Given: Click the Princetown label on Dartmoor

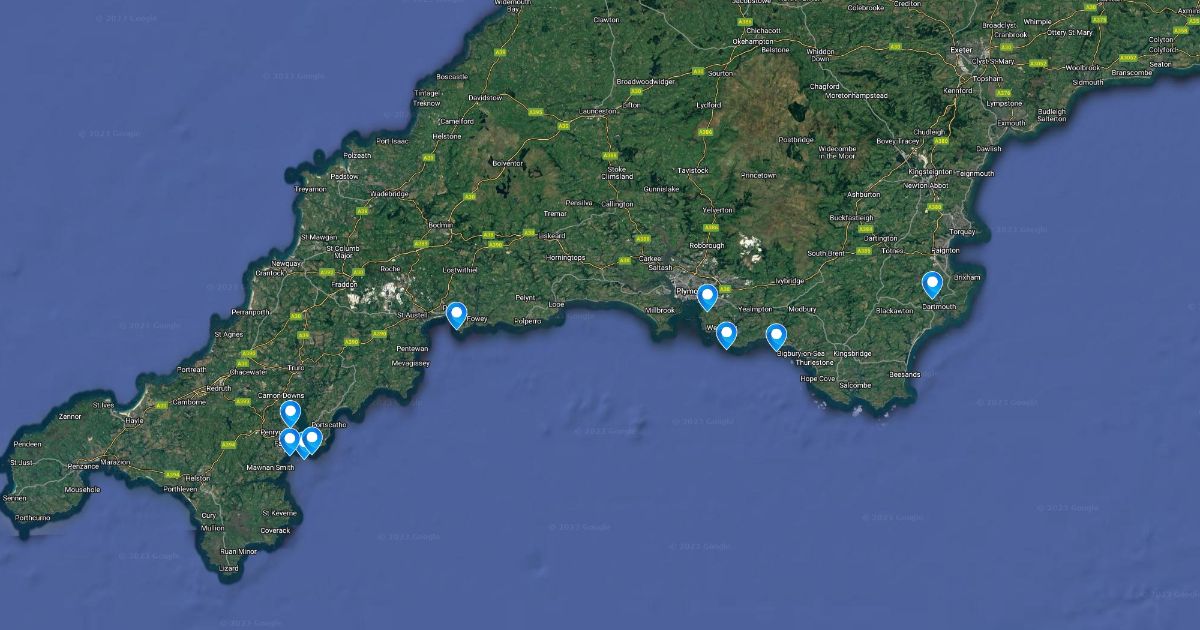Looking at the screenshot, I should pos(758,176).
